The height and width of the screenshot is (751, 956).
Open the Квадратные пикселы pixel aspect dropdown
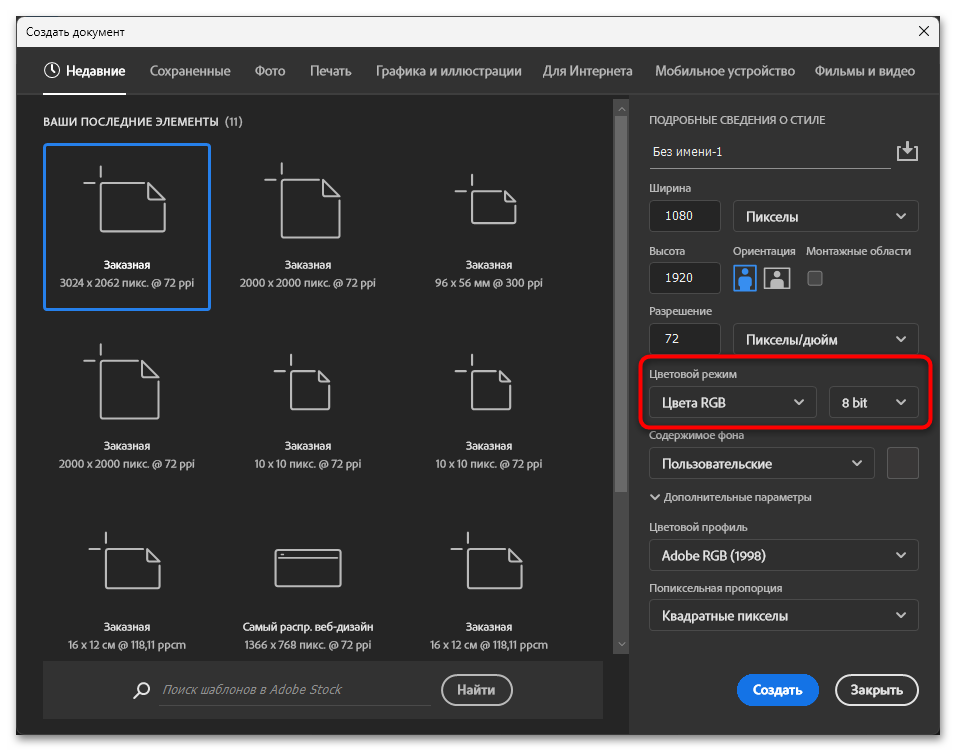tap(783, 616)
